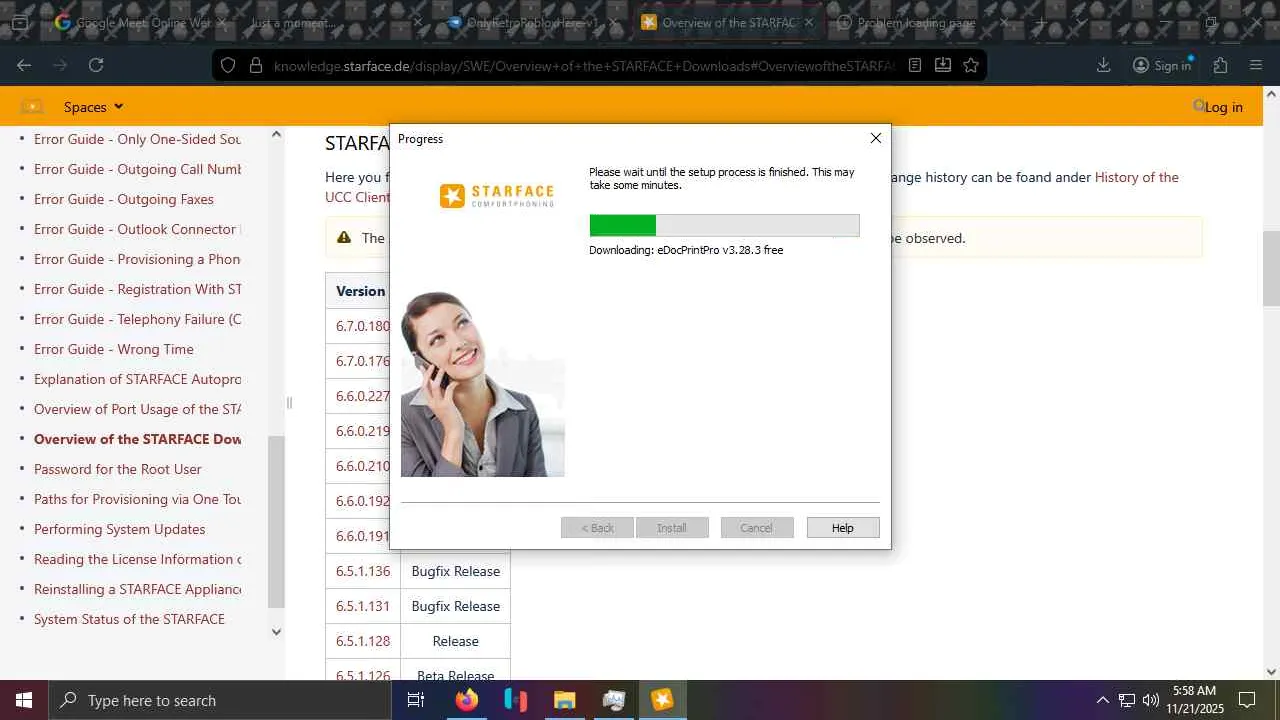
Task: Open Error Guide - Registration page
Action: 137,289
